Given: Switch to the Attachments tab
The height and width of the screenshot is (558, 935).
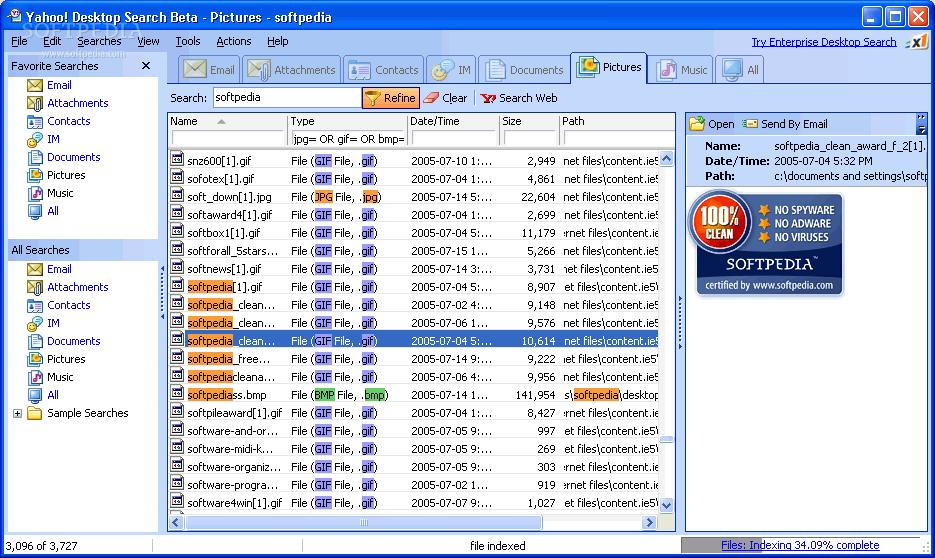Looking at the screenshot, I should (292, 70).
